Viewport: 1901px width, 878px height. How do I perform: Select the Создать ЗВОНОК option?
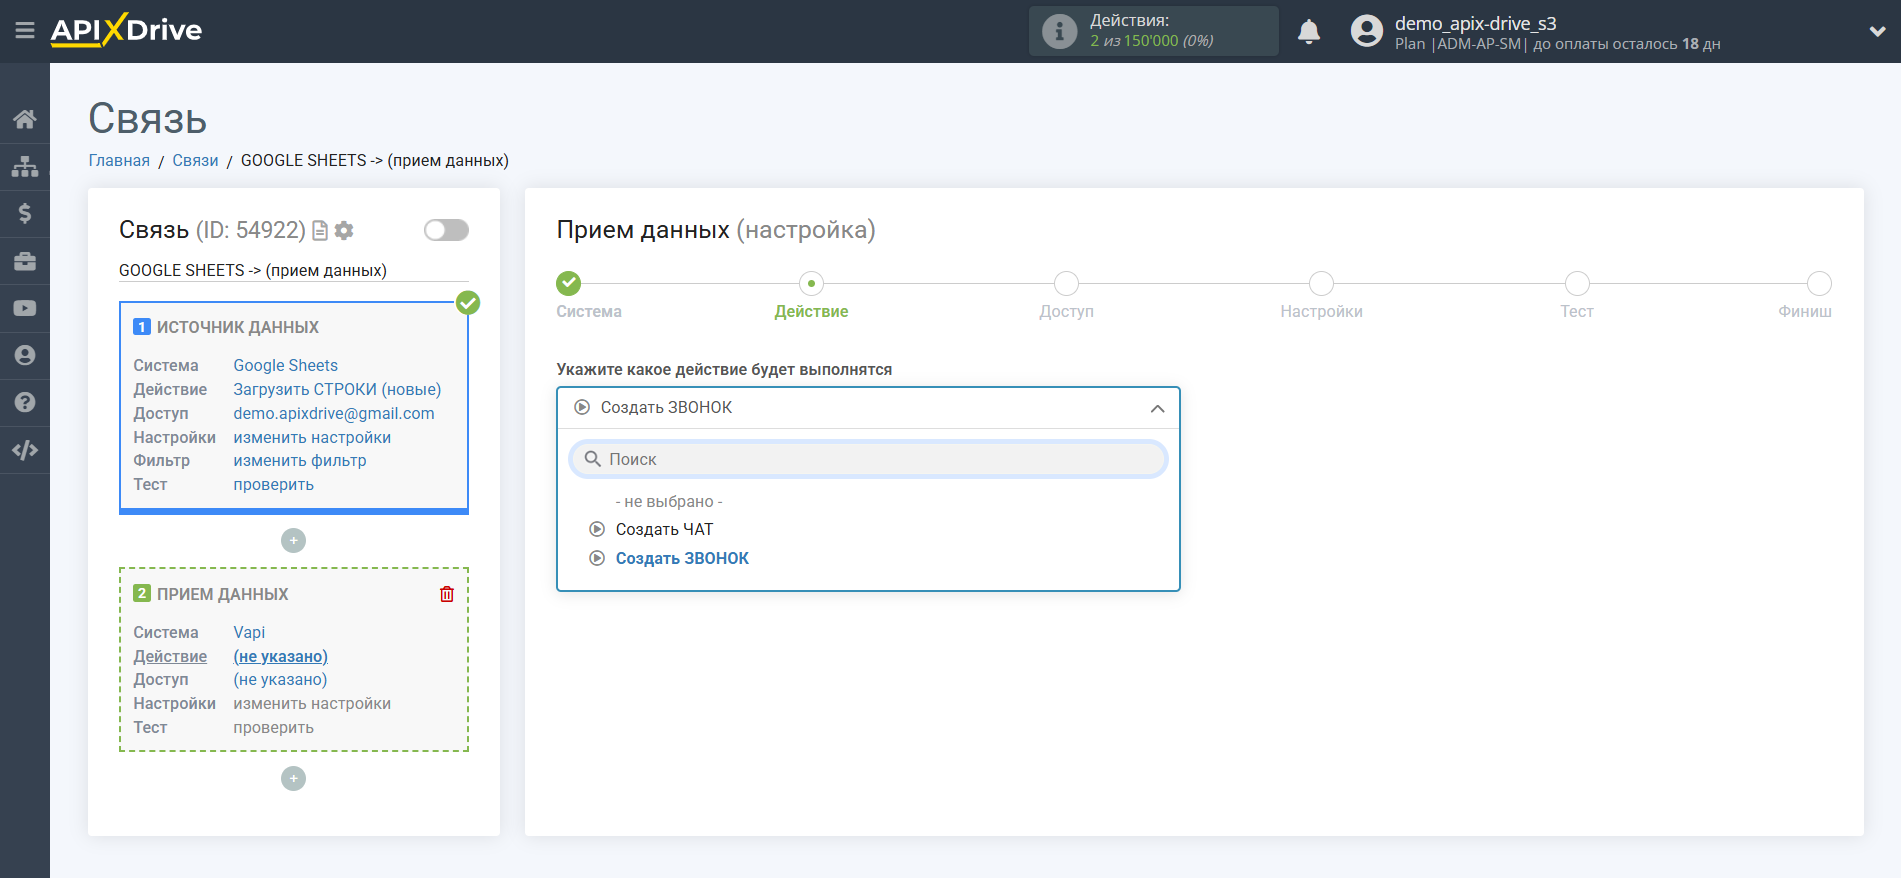click(x=682, y=559)
